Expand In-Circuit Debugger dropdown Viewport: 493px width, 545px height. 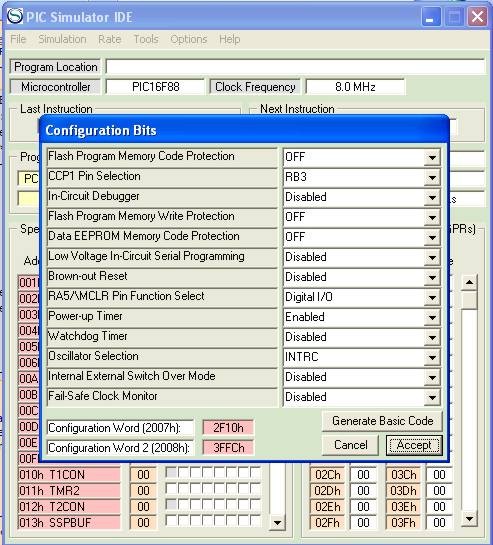click(432, 197)
